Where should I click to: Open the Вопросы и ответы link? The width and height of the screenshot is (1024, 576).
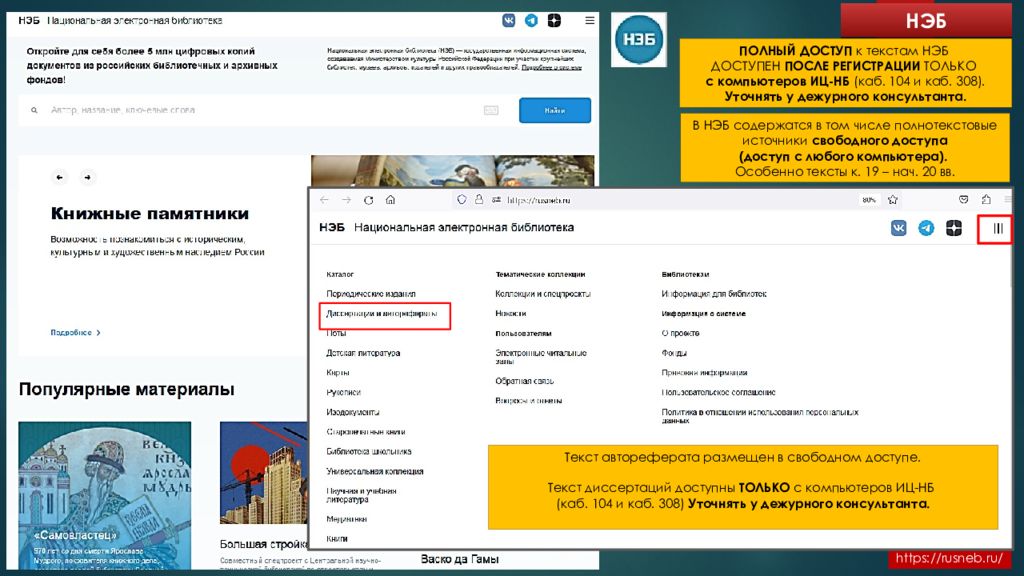click(x=528, y=400)
